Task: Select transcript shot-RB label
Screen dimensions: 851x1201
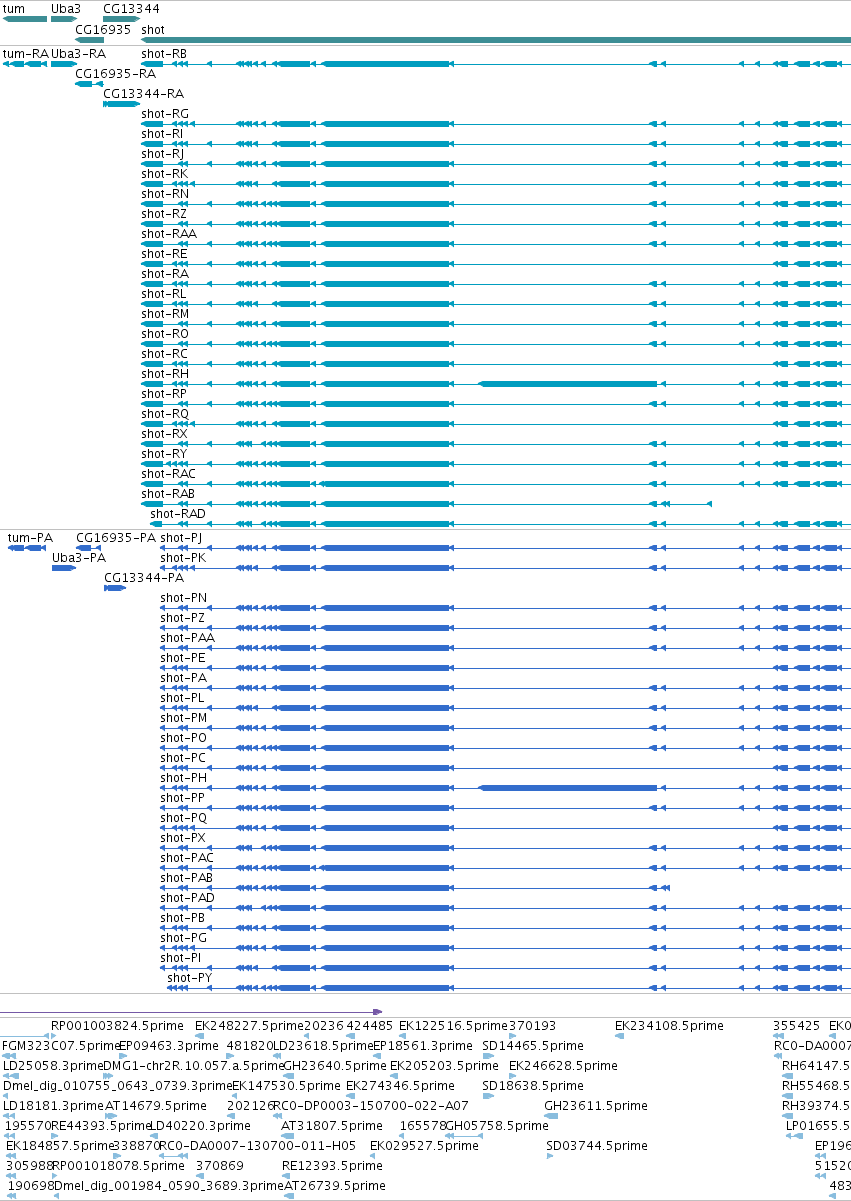Action: [163, 54]
